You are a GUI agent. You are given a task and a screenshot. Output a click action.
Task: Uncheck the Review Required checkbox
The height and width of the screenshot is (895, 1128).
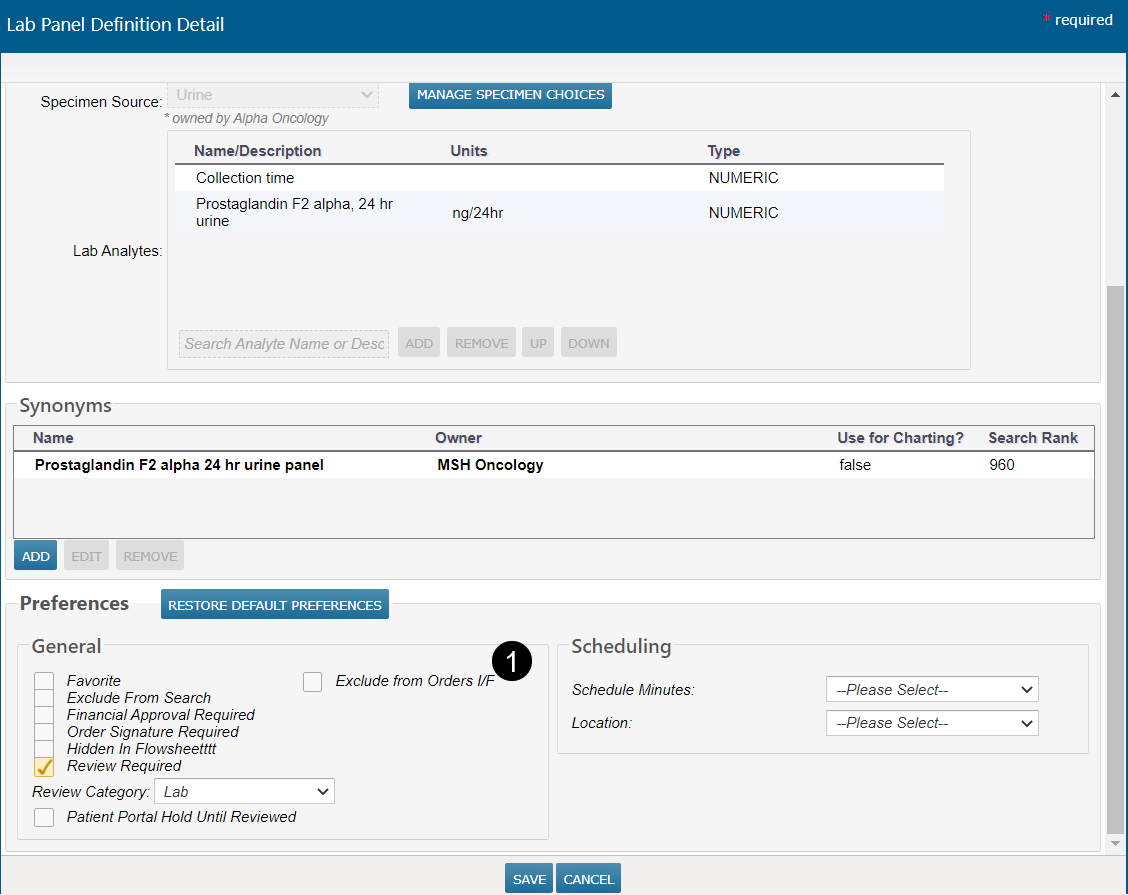(x=44, y=766)
